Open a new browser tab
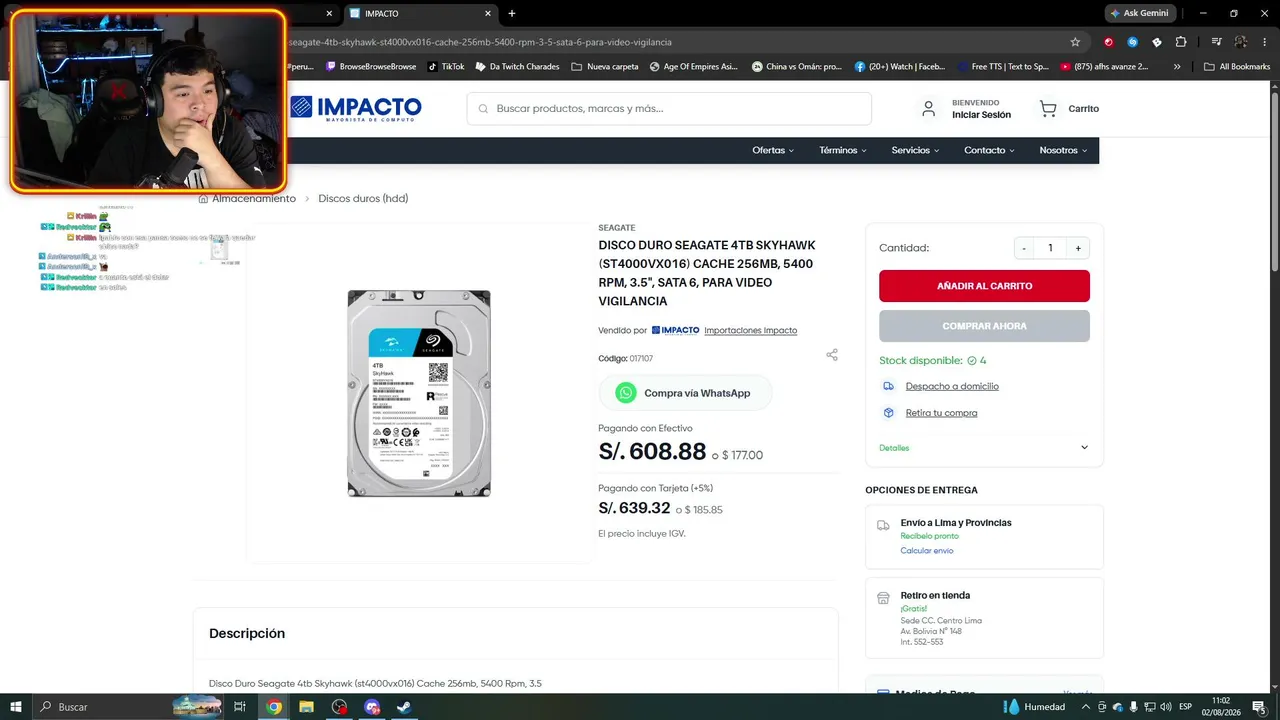 [x=512, y=13]
